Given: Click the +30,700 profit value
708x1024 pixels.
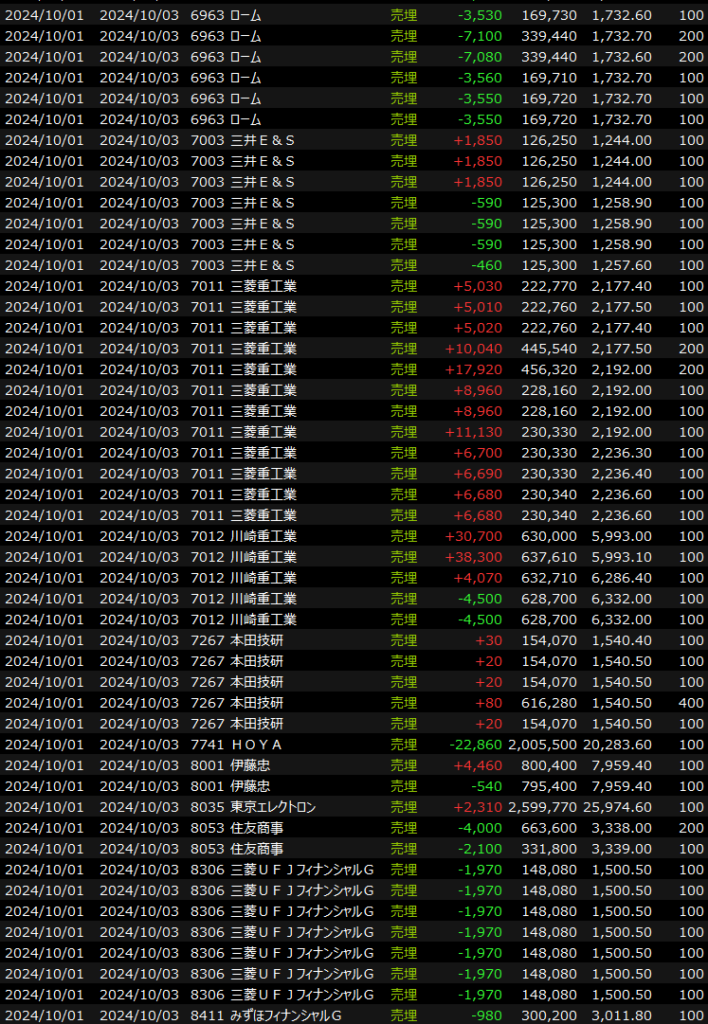Looking at the screenshot, I should tap(473, 536).
